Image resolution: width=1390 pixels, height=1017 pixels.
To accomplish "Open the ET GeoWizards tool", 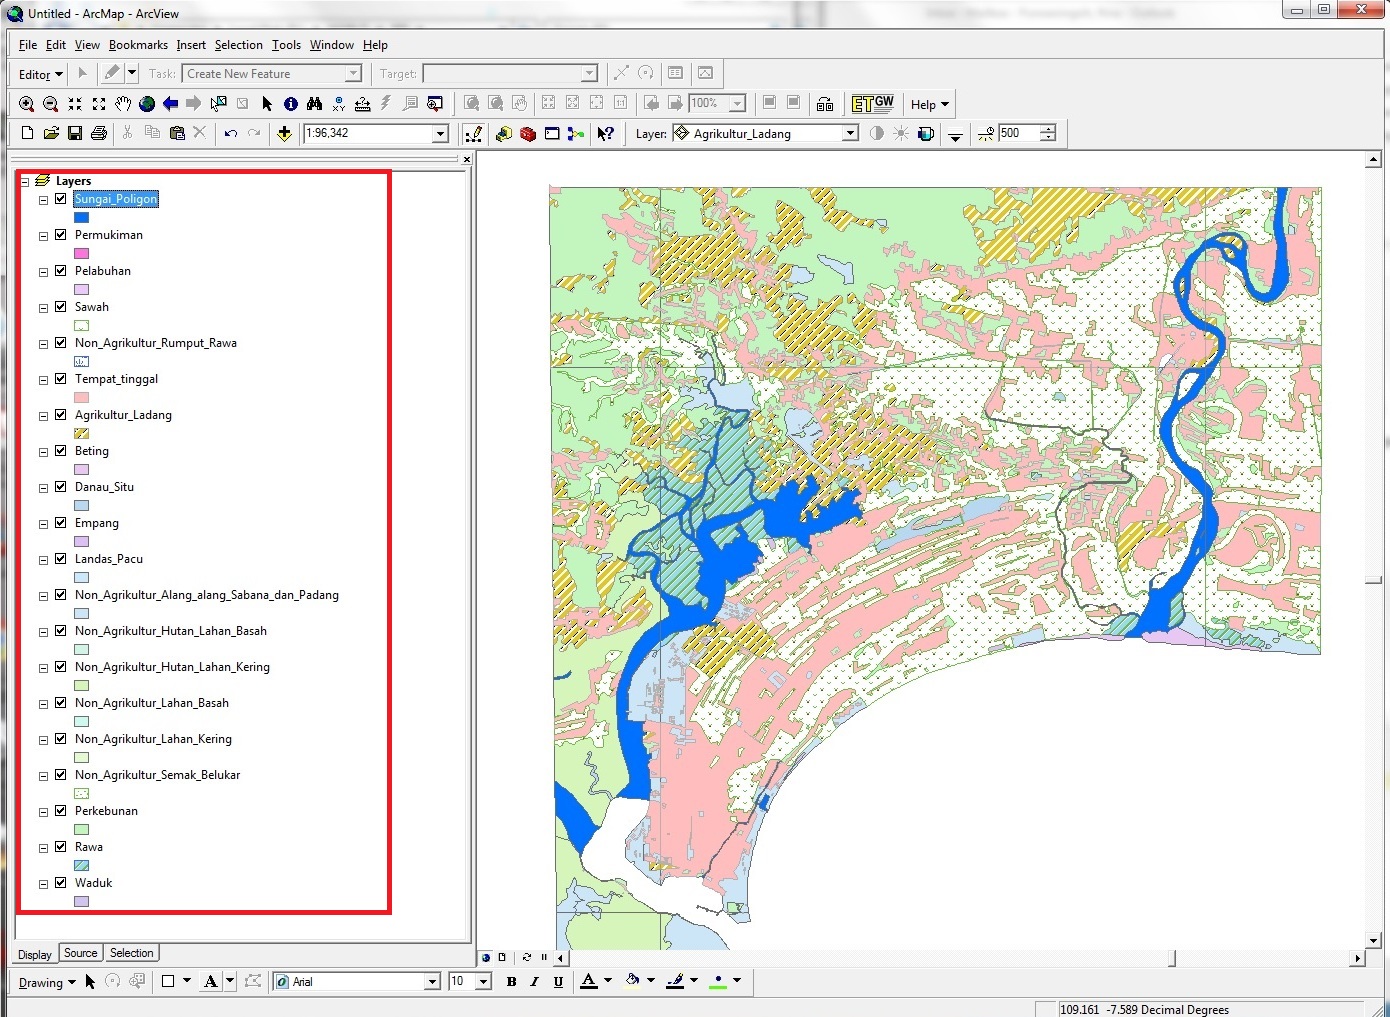I will pyautogui.click(x=873, y=104).
